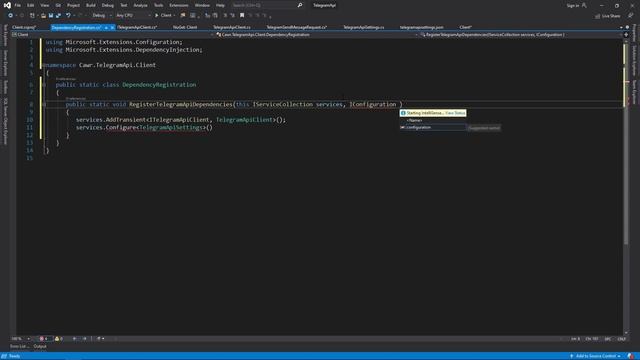Open the Server Explorer side tab
This screenshot has width=640, height=360.
[5, 63]
